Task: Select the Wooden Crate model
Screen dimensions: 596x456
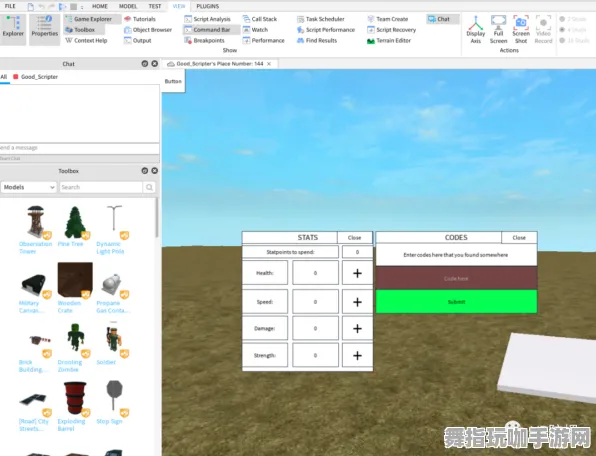Action: tap(74, 288)
